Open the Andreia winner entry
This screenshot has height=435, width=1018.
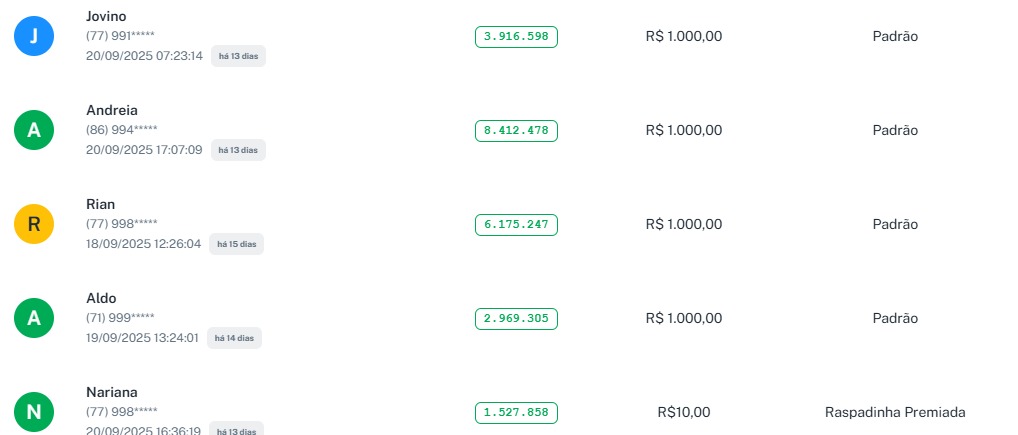tap(112, 110)
